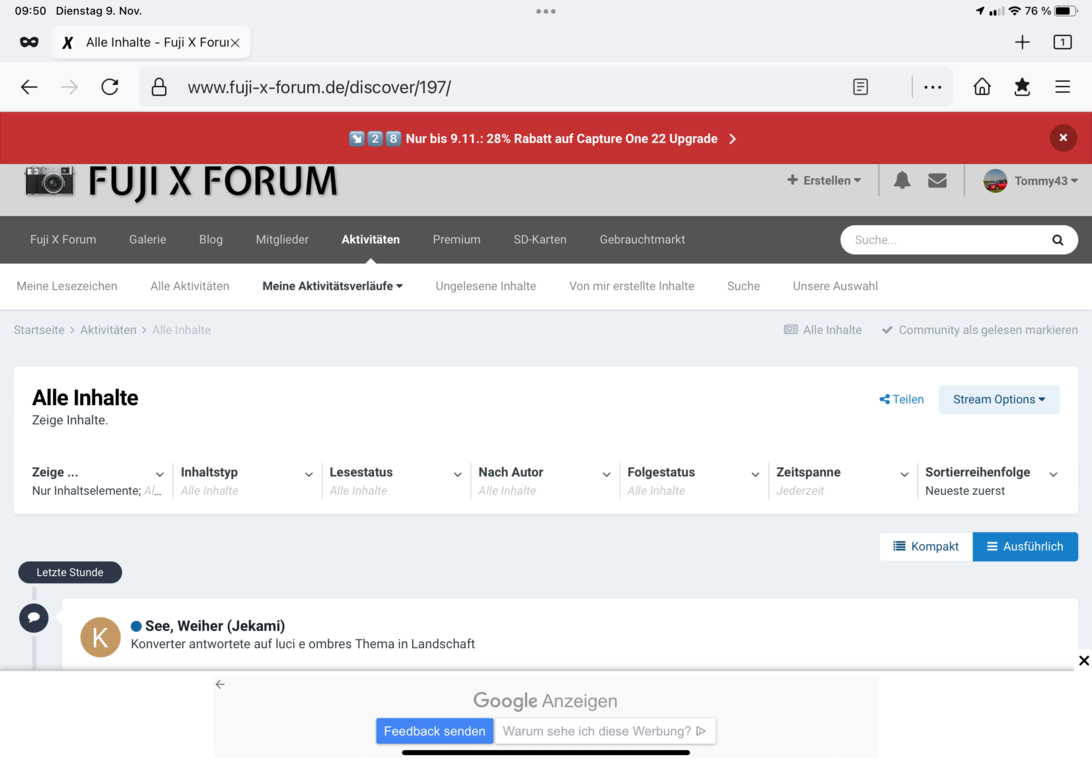Dismiss the red Capture One promo banner

(1063, 138)
